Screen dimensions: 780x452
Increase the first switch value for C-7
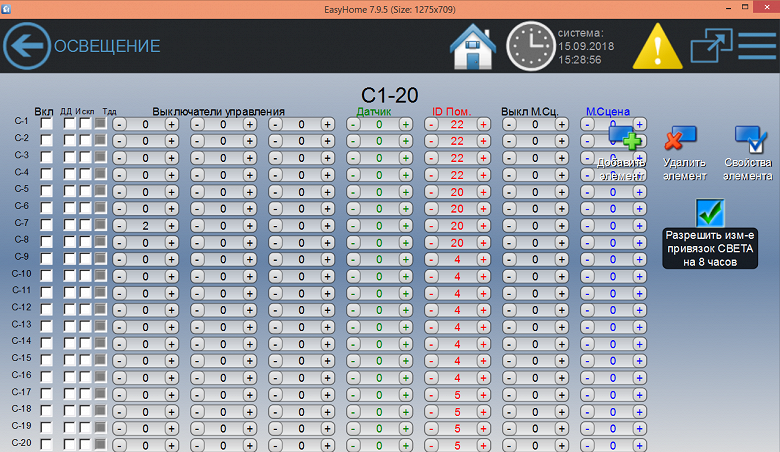point(171,226)
